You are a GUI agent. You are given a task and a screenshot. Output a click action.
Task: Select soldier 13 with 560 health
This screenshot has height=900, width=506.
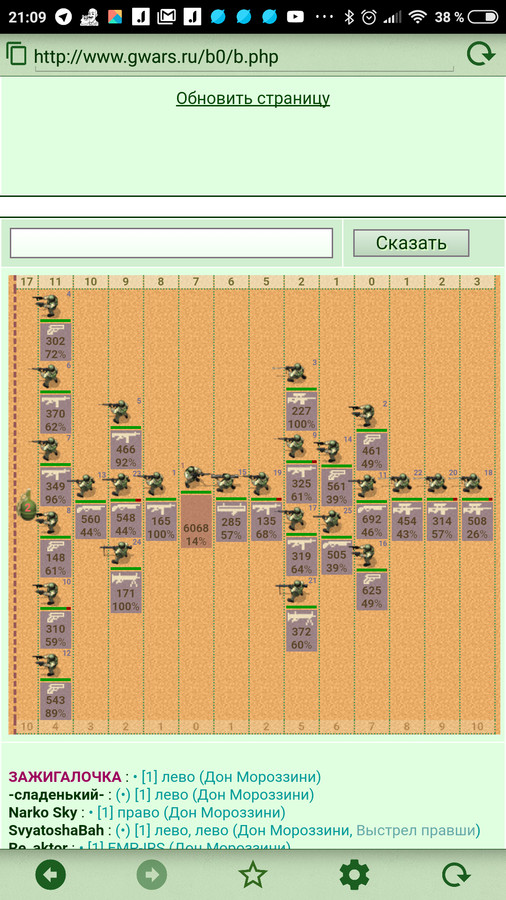86,486
